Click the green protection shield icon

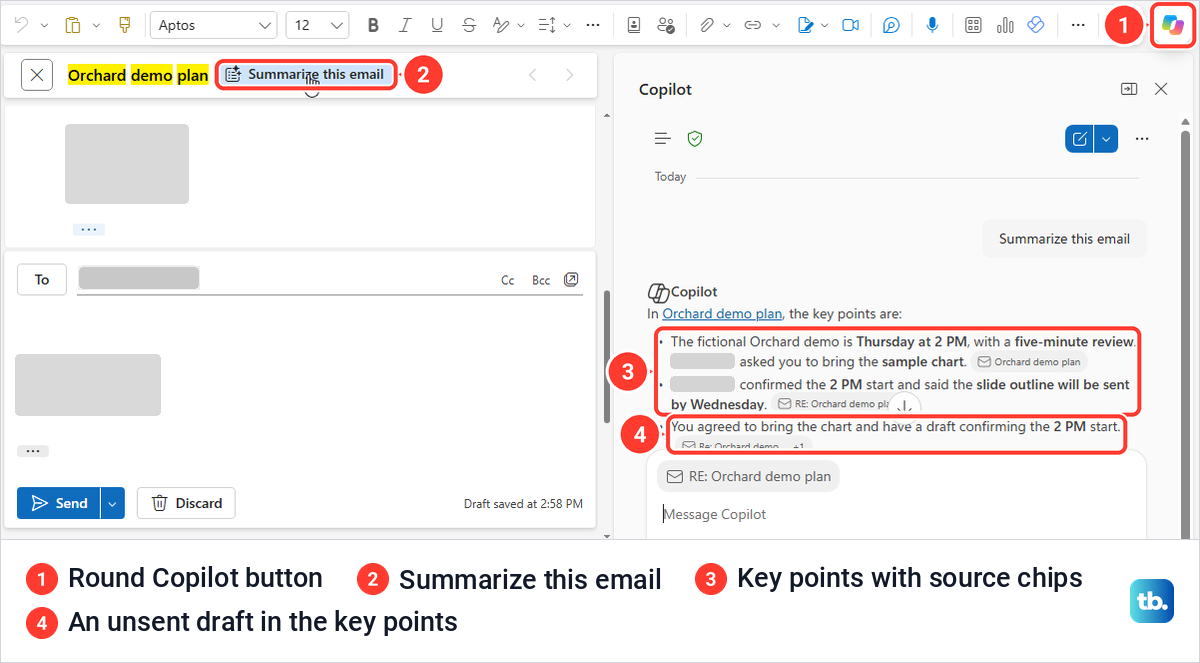click(x=695, y=139)
